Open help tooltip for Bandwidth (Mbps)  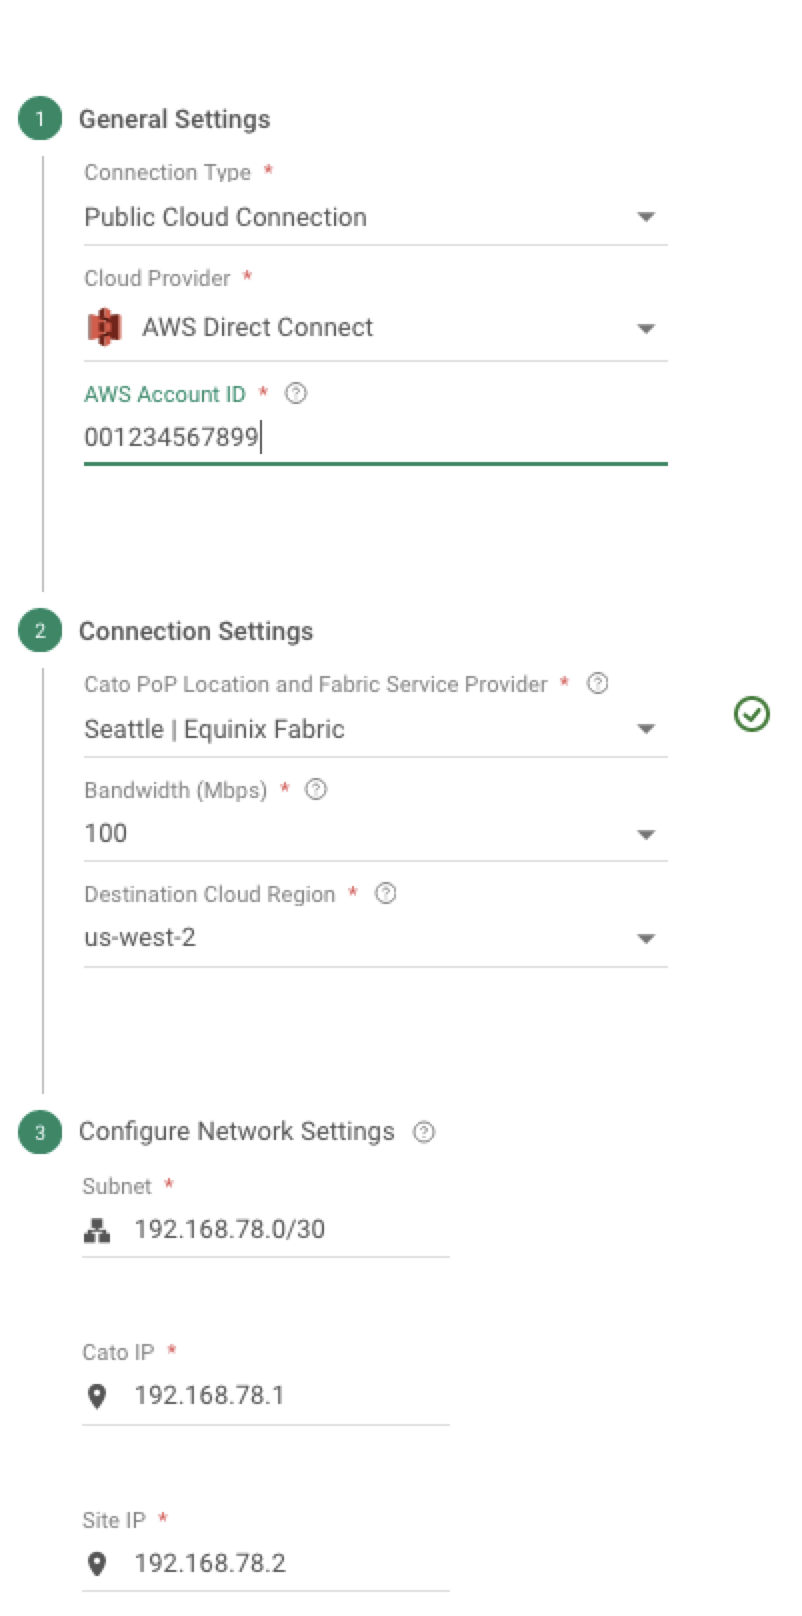click(x=316, y=790)
